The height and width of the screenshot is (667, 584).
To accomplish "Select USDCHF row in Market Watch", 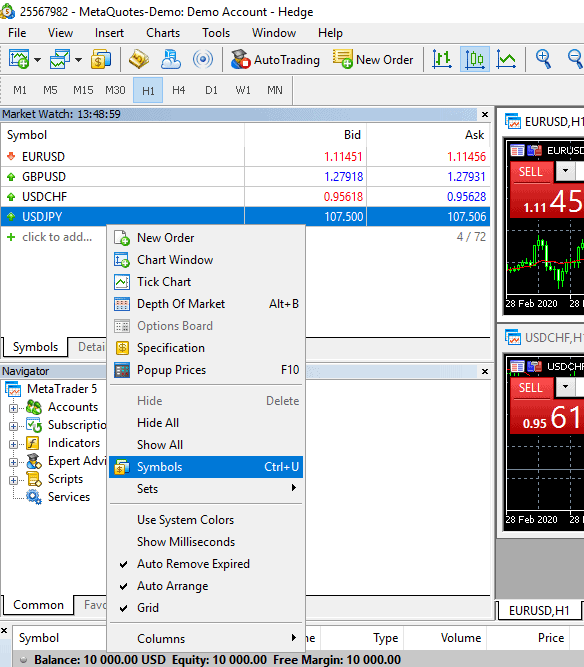I will pyautogui.click(x=245, y=197).
